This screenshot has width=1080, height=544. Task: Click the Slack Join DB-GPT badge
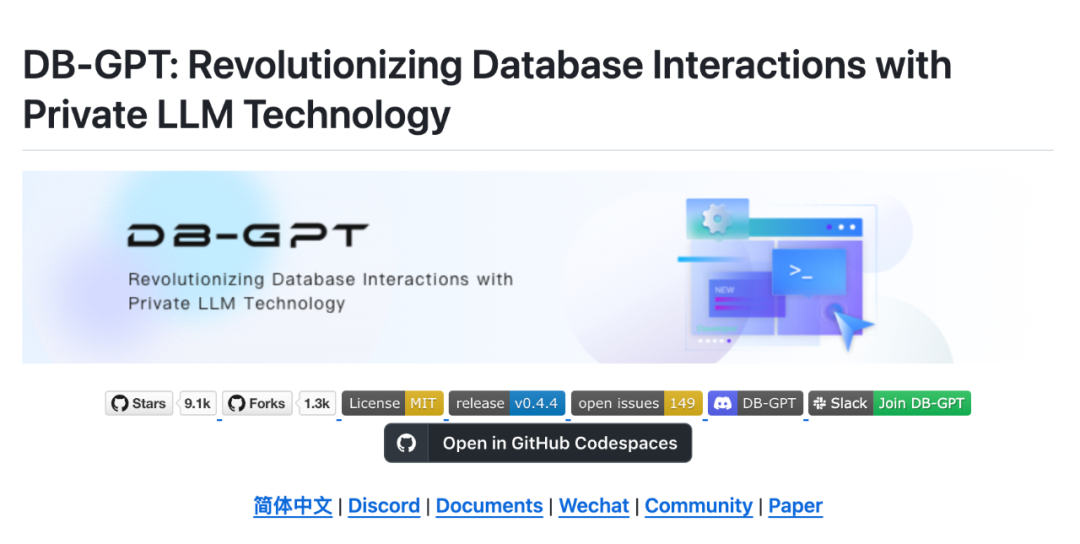889,404
